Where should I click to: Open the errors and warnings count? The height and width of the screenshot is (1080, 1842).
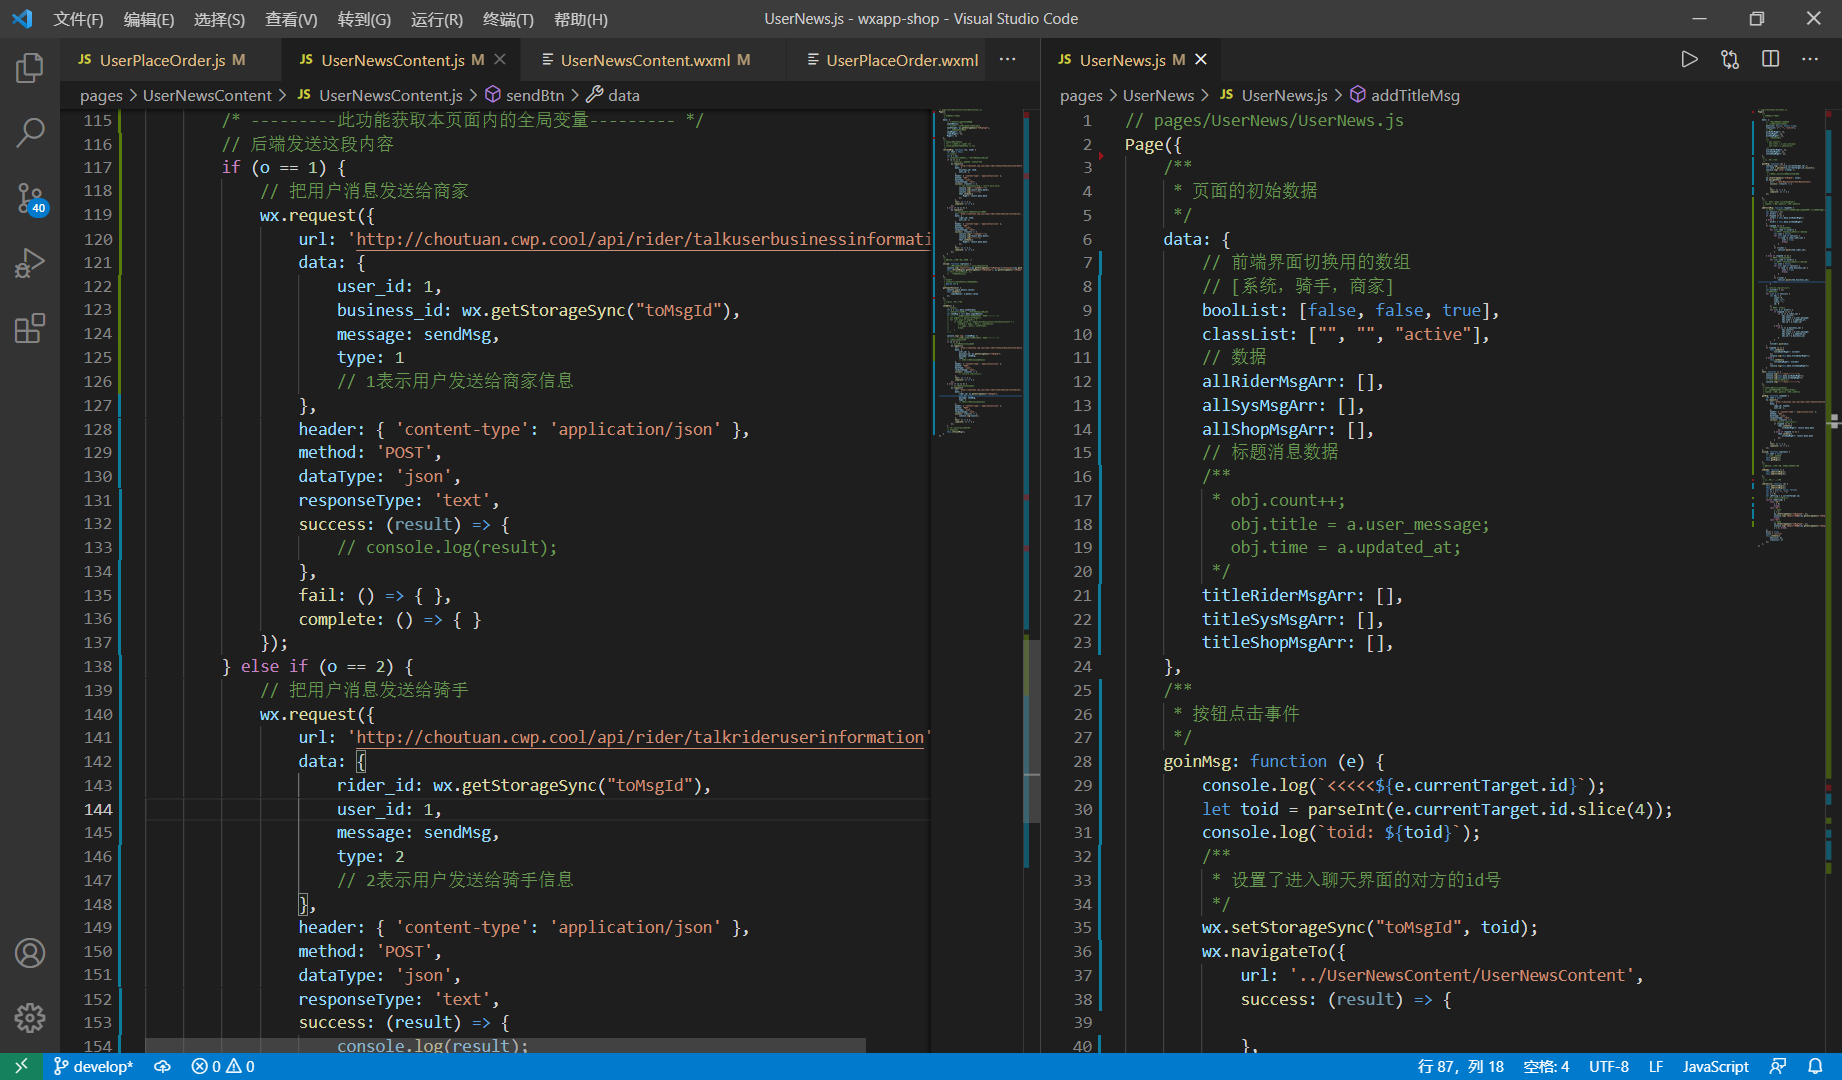coord(223,1067)
